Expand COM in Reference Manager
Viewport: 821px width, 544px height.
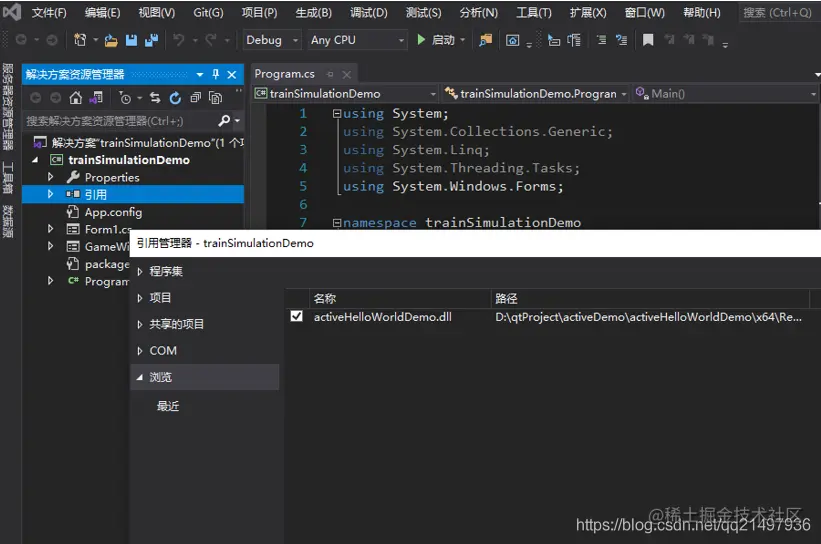click(140, 351)
